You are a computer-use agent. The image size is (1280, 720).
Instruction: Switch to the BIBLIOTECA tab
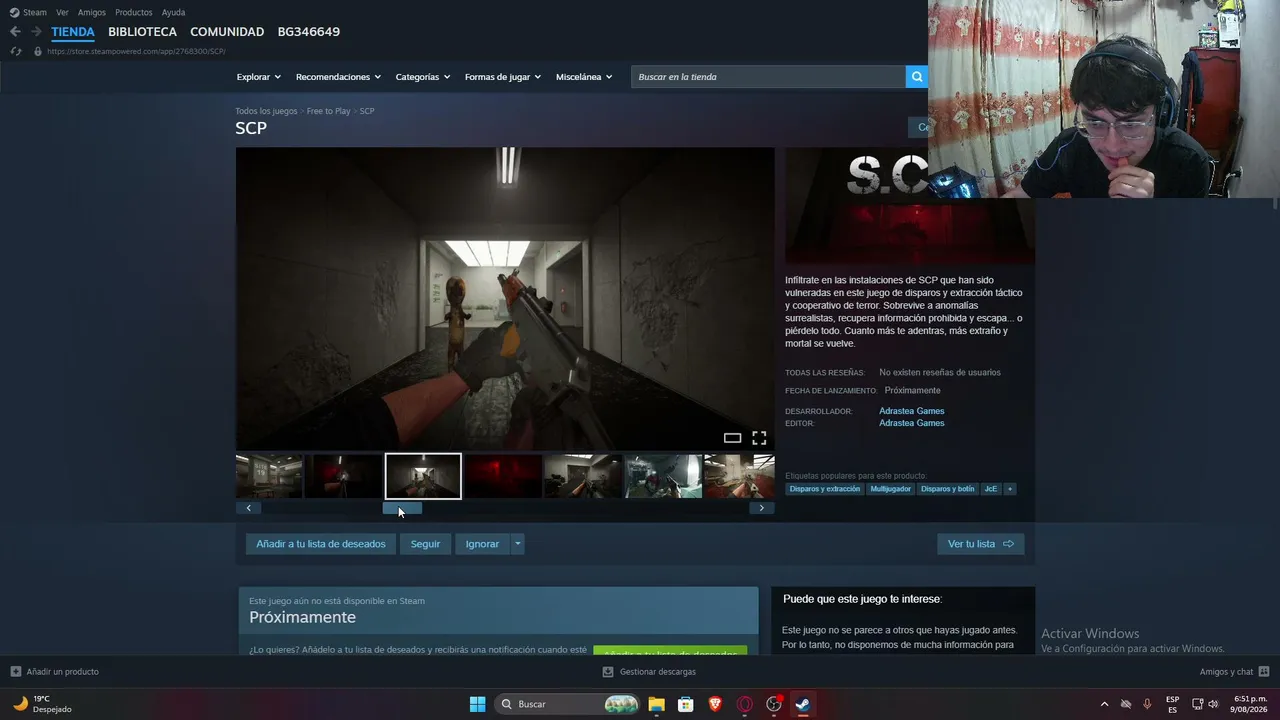tap(142, 32)
